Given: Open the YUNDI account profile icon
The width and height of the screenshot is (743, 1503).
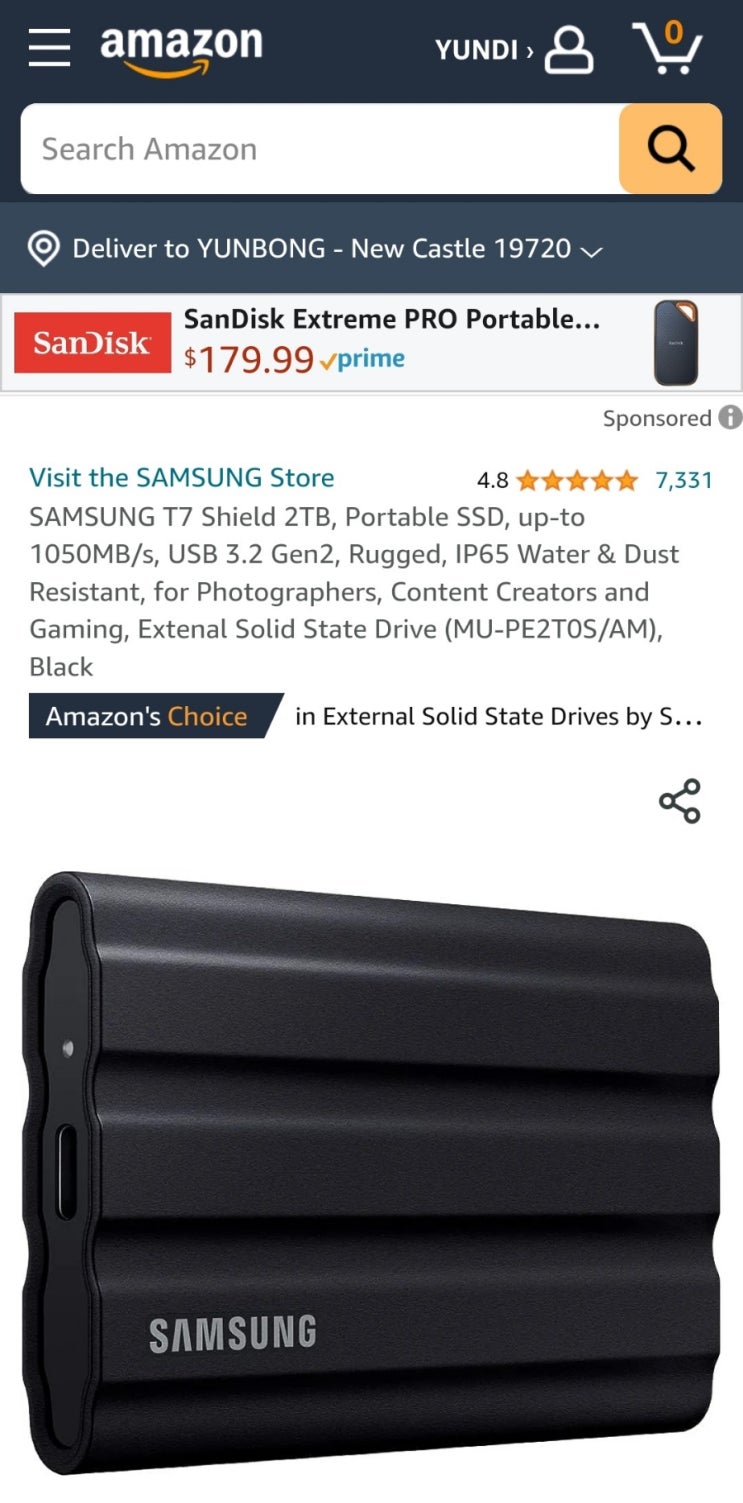Looking at the screenshot, I should 568,49.
